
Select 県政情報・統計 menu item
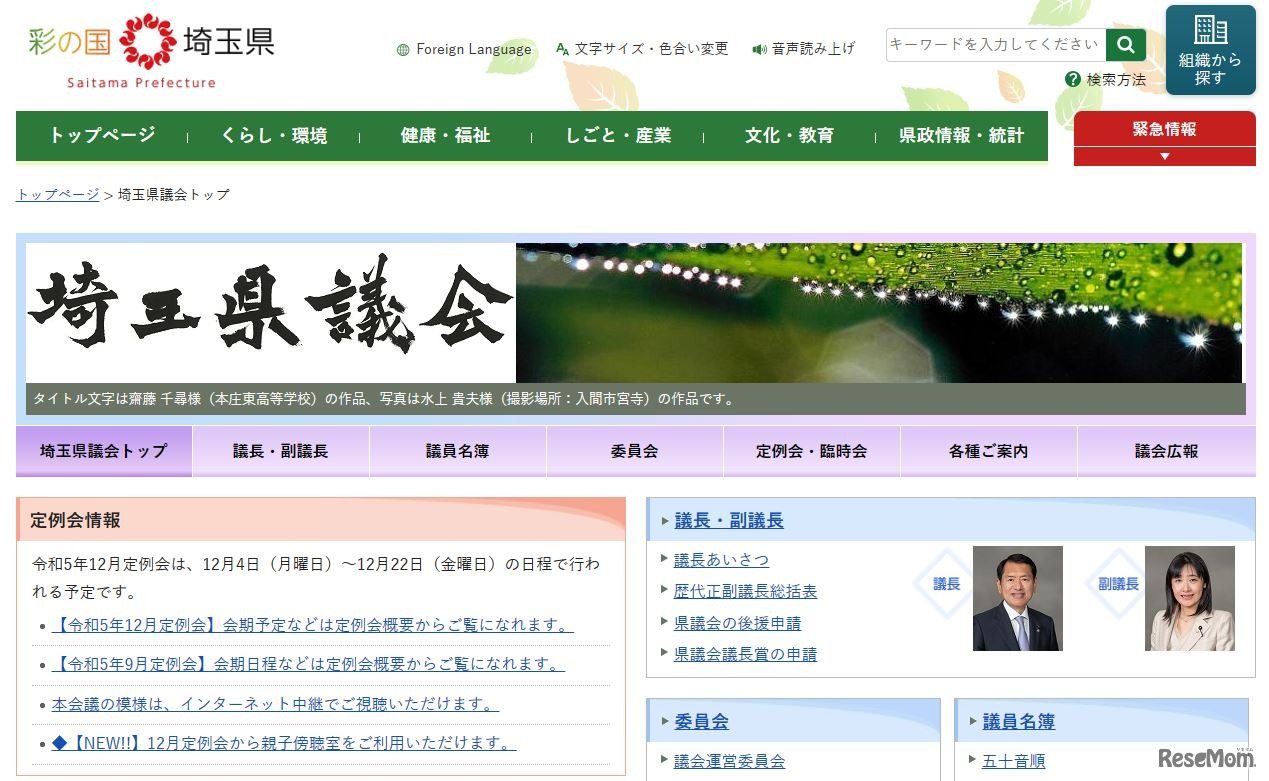pos(961,135)
